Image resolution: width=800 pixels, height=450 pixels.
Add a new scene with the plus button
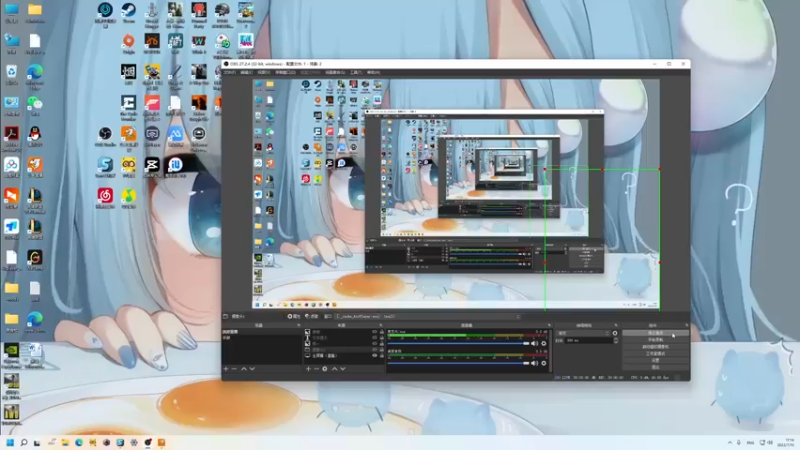coord(226,368)
